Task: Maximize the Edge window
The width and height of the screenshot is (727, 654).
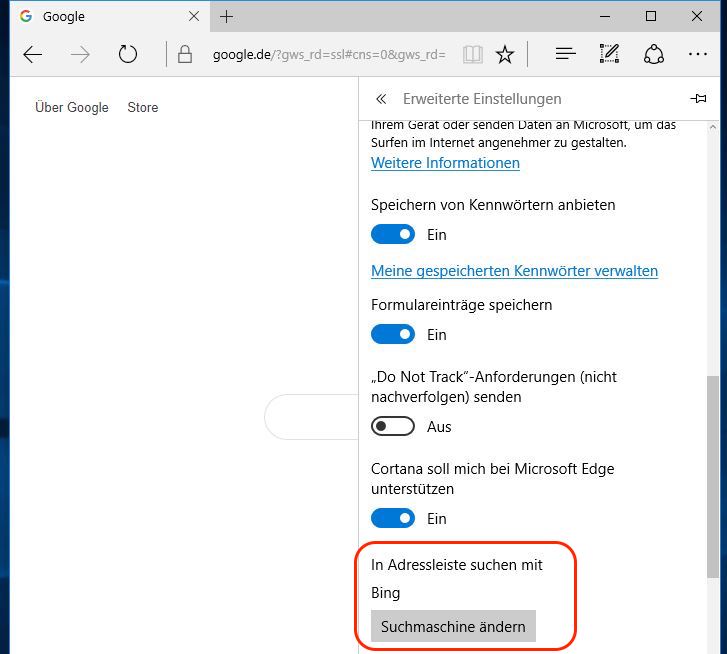Action: (651, 16)
